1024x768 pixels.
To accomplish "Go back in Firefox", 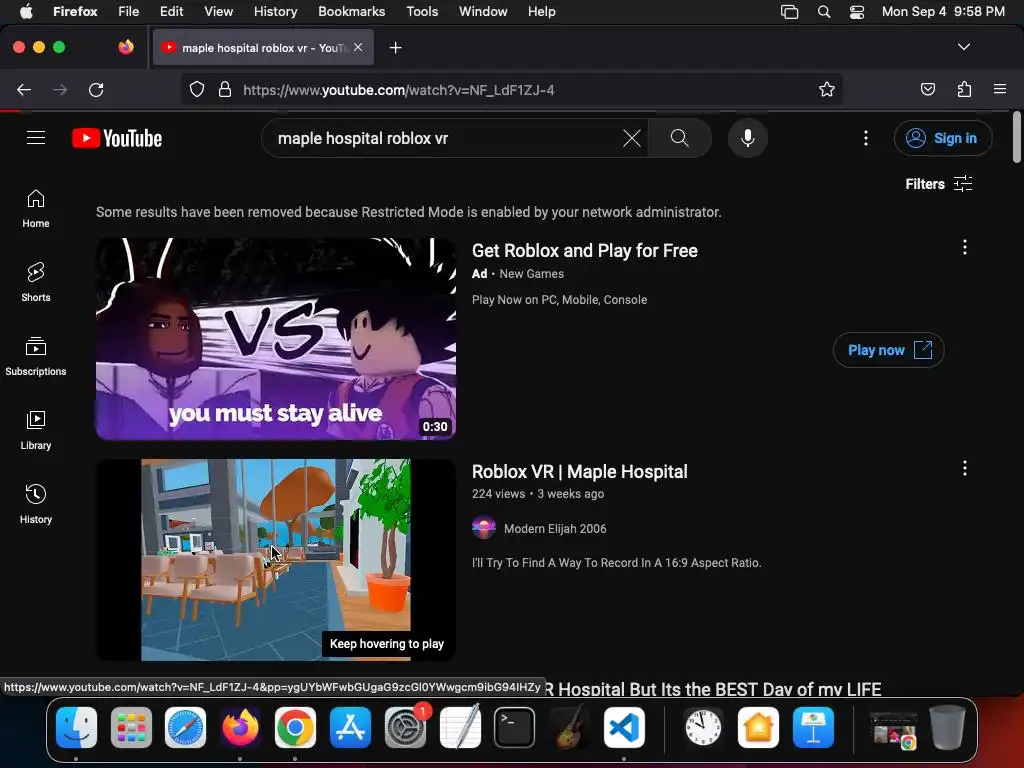I will (24, 89).
